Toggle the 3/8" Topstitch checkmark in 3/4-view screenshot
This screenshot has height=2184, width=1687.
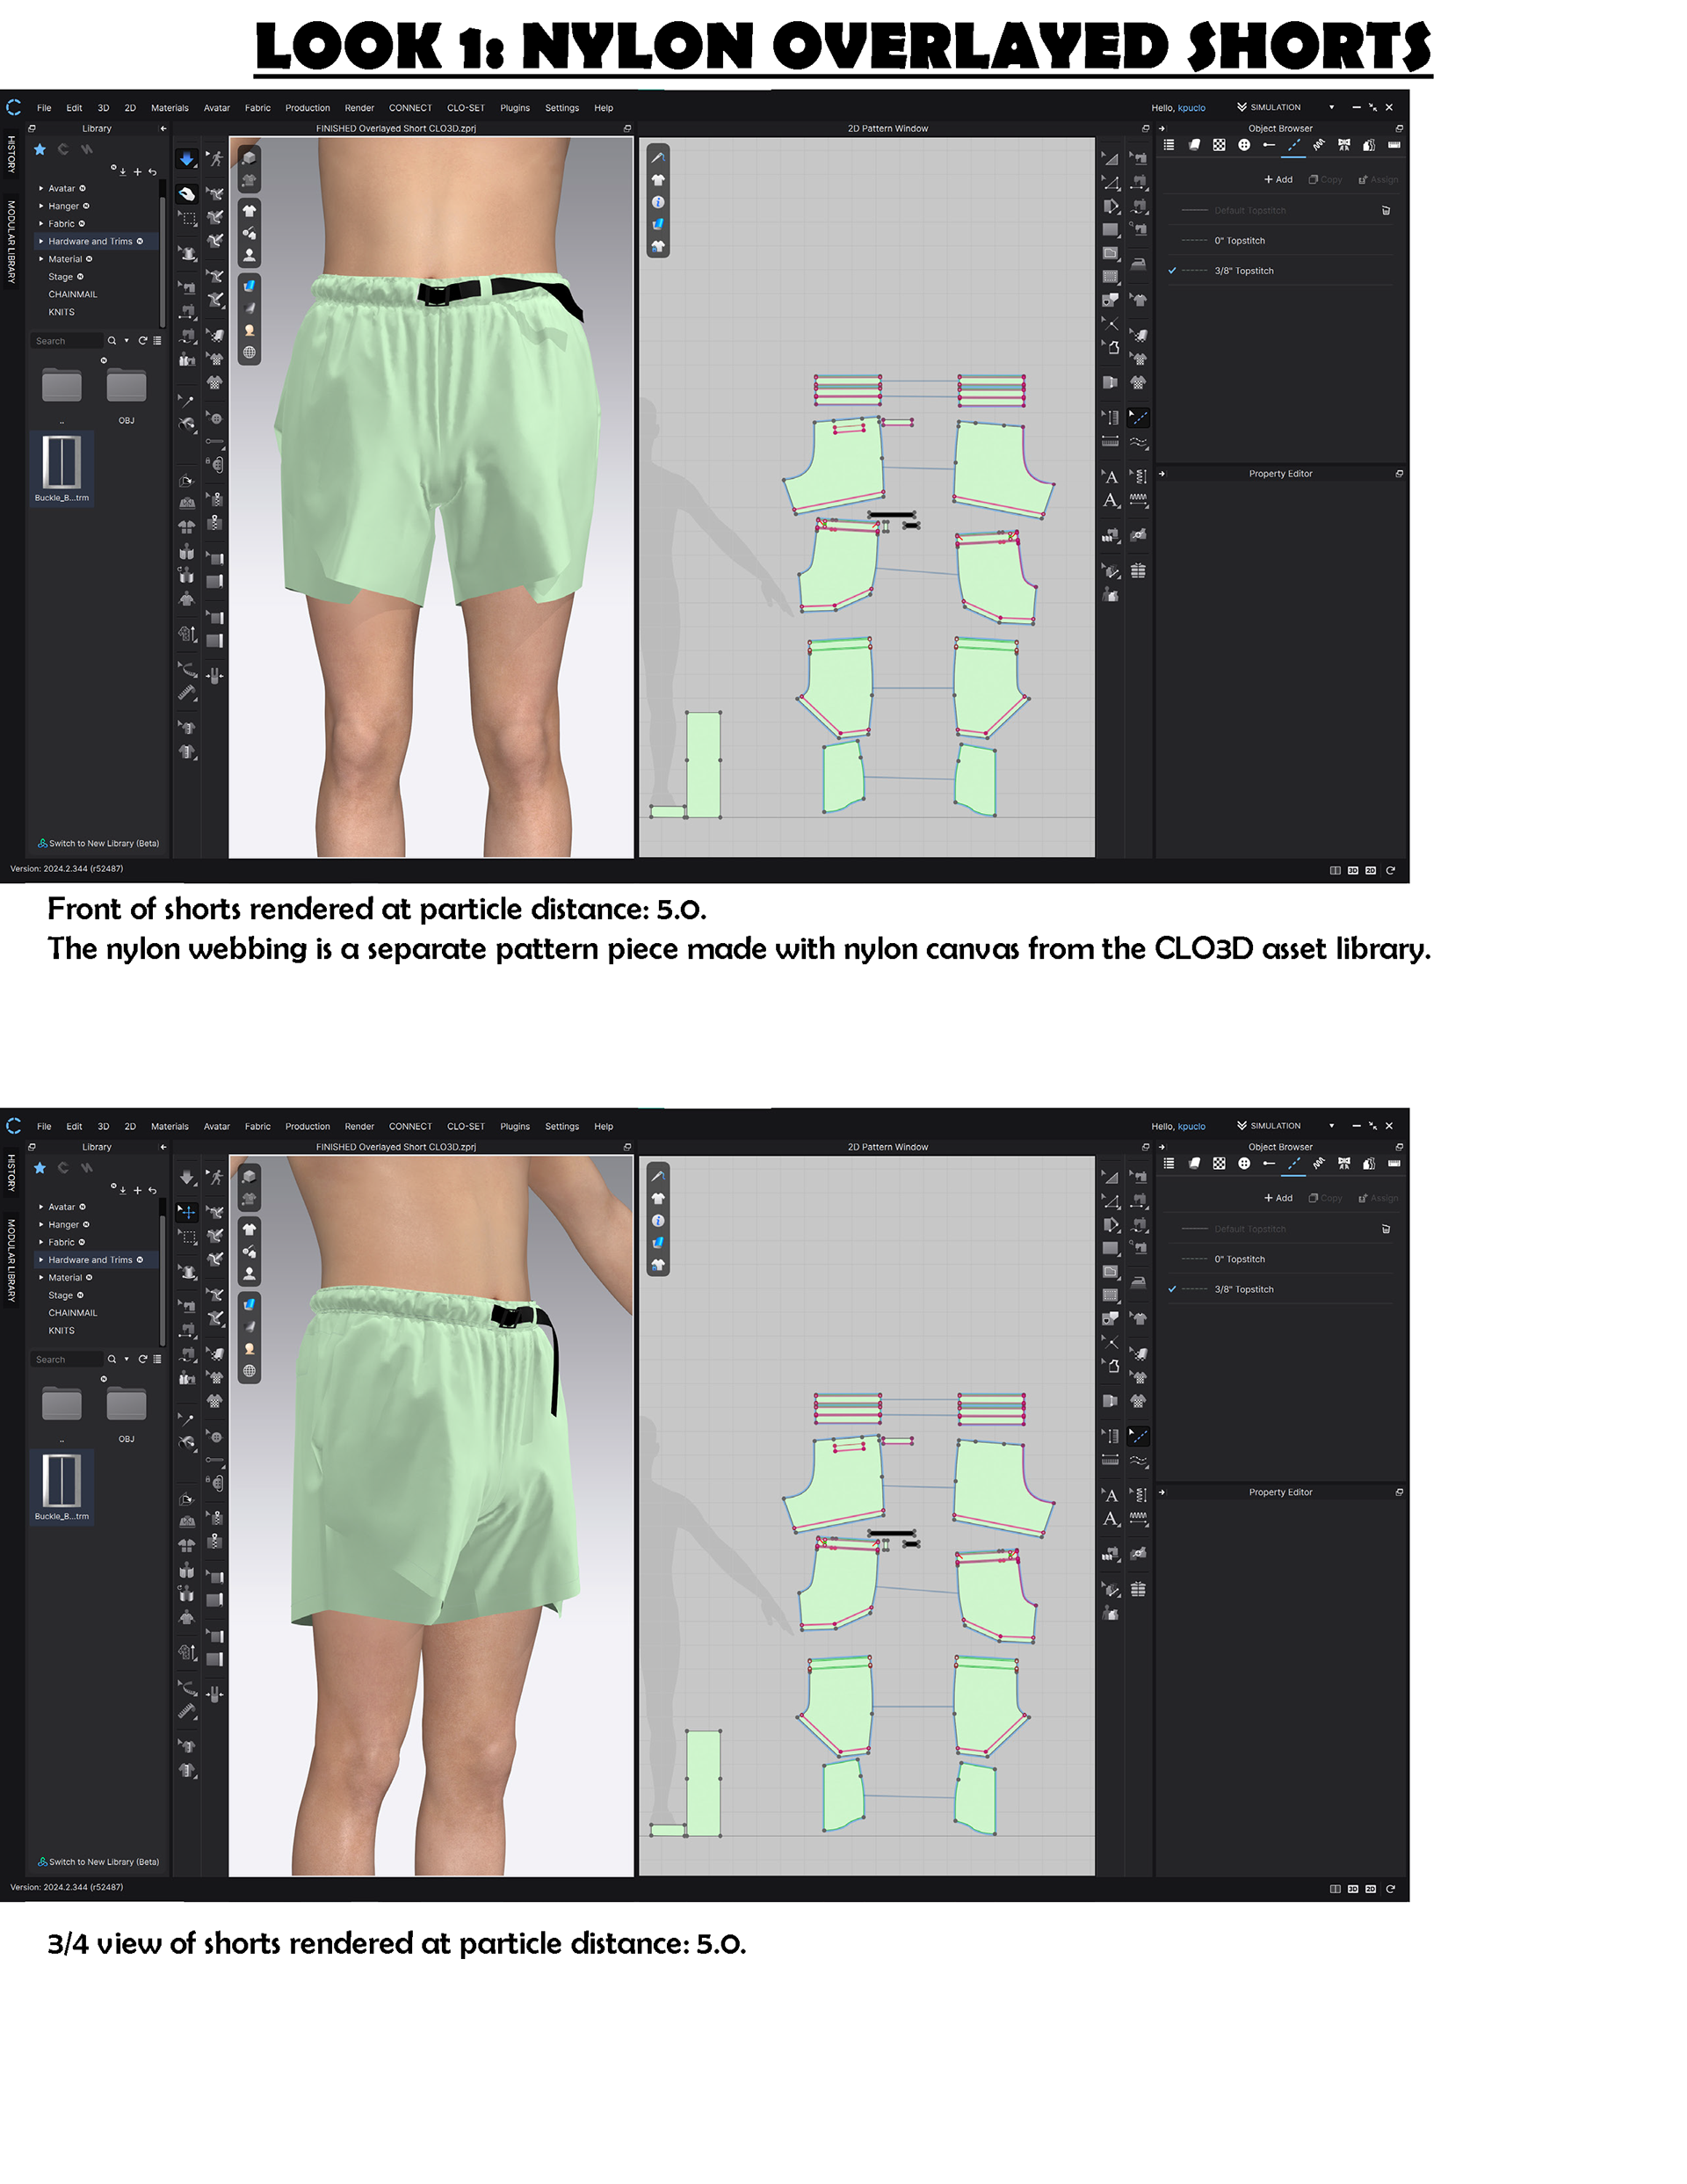click(x=1172, y=1289)
